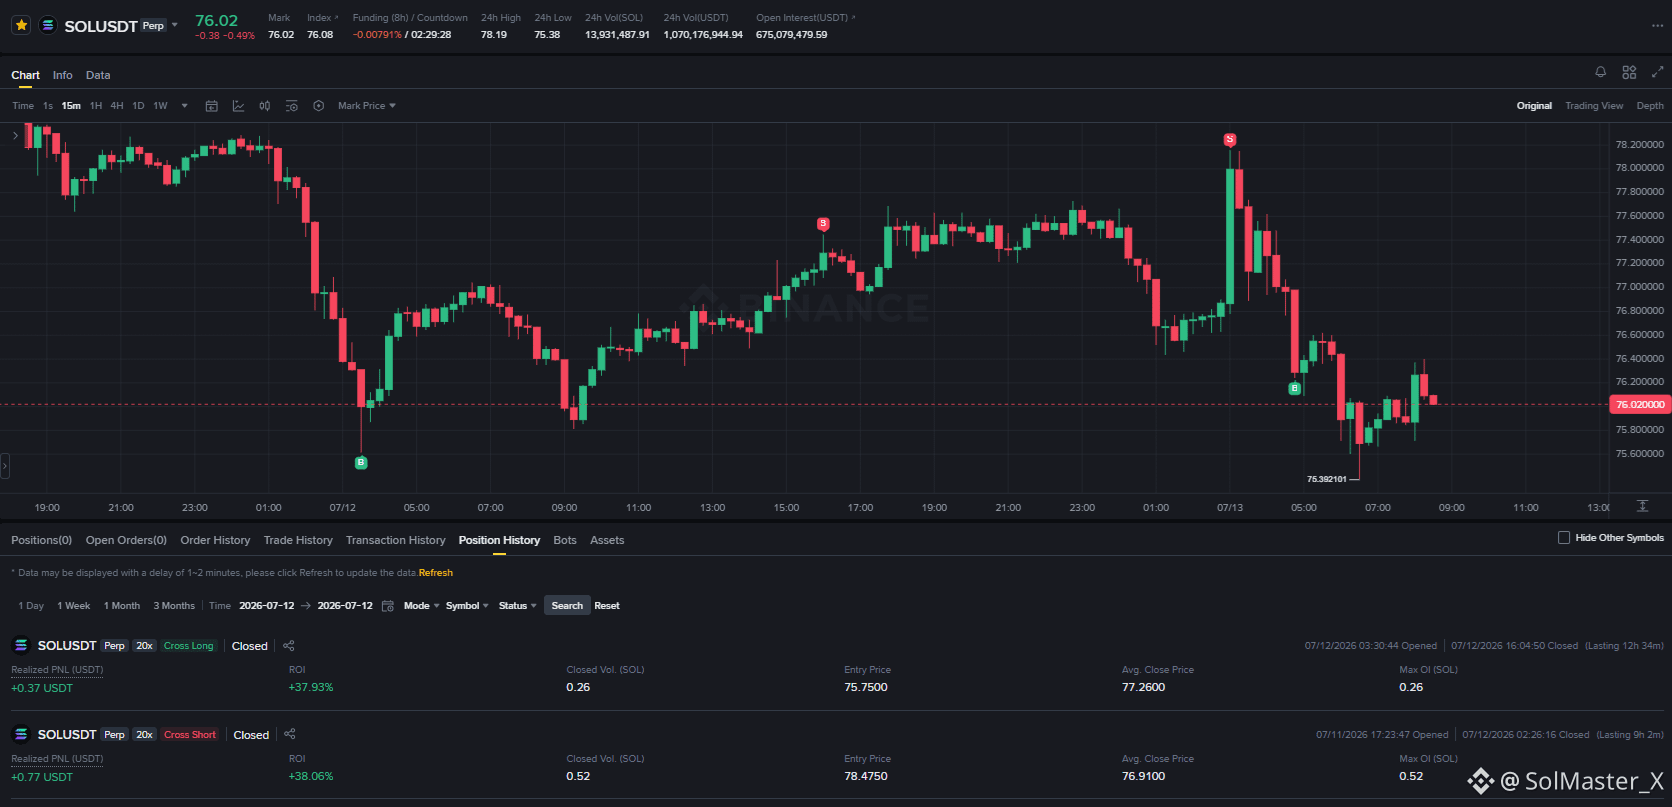Select the 1H timeframe
1672x807 pixels.
tap(96, 106)
